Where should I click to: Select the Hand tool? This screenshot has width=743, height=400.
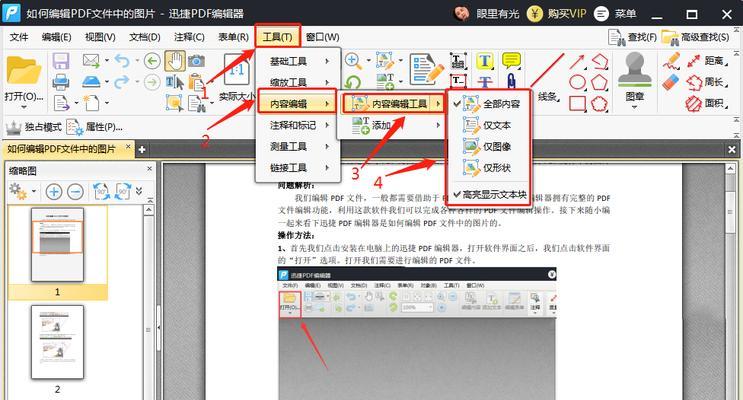click(175, 61)
